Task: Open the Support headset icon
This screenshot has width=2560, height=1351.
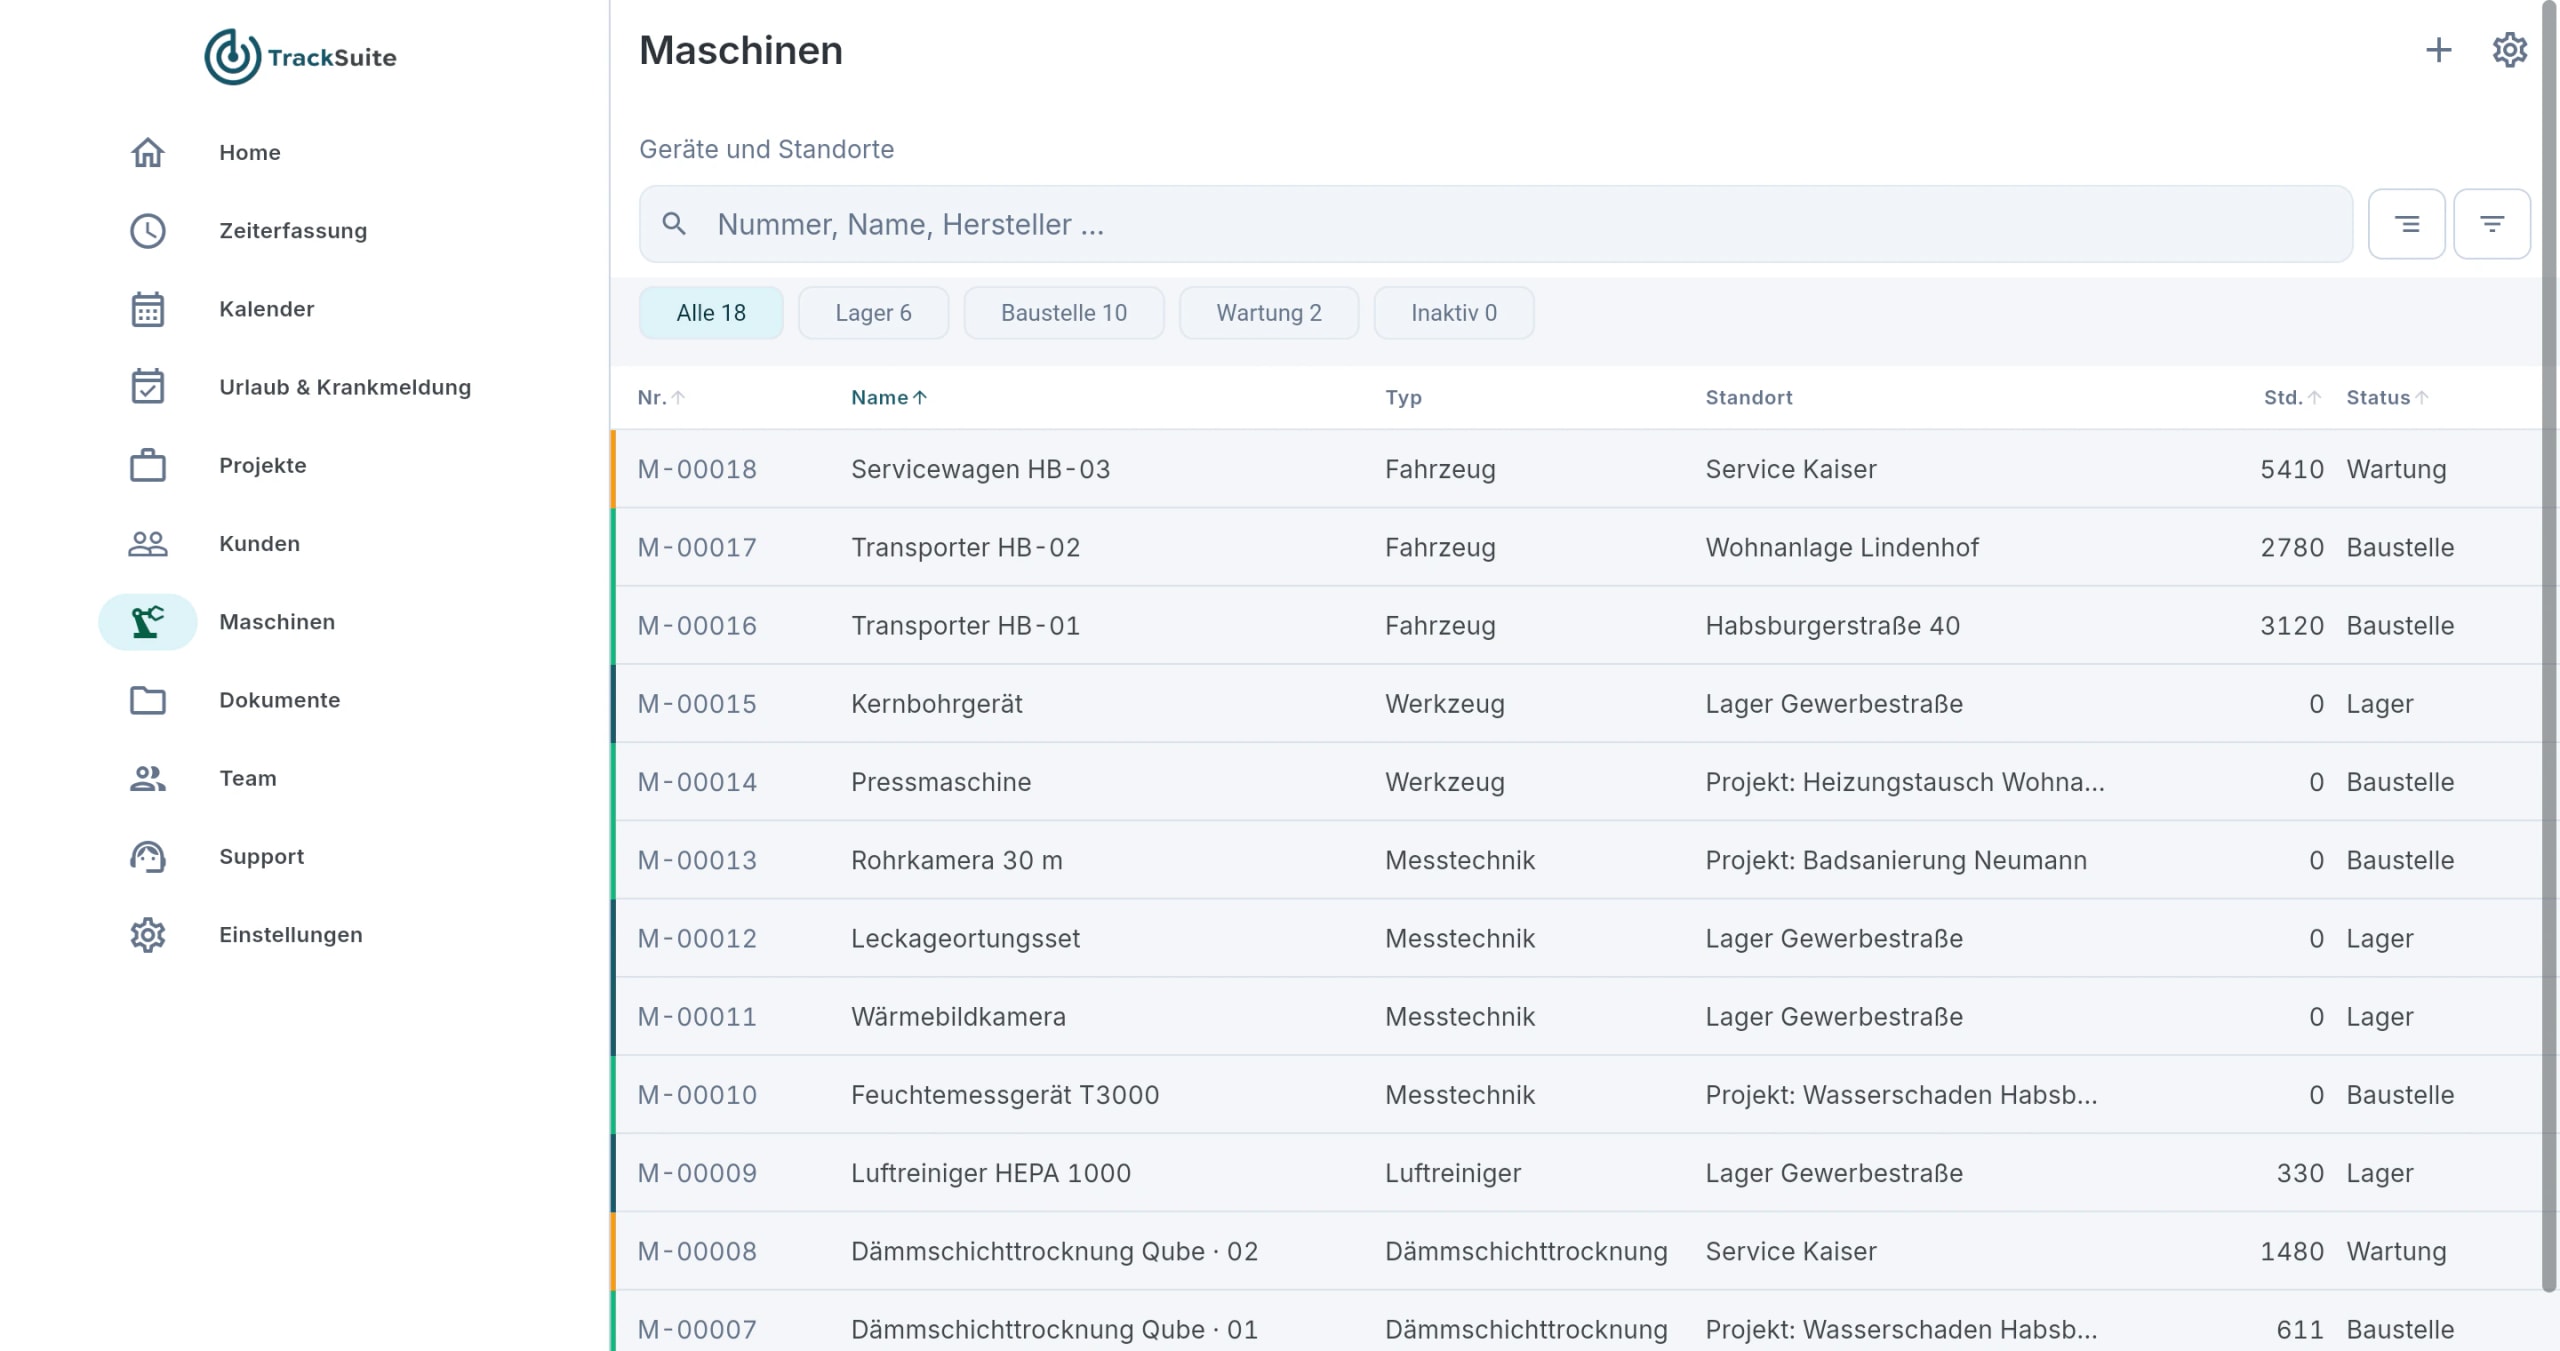Action: click(x=148, y=857)
